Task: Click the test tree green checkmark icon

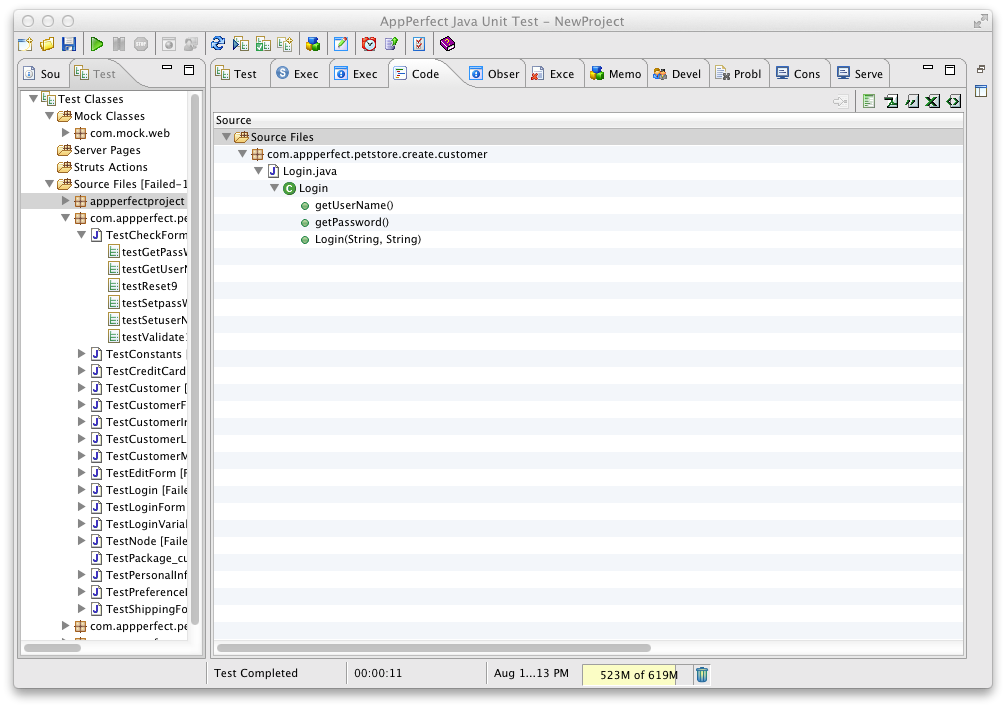Action: [263, 44]
